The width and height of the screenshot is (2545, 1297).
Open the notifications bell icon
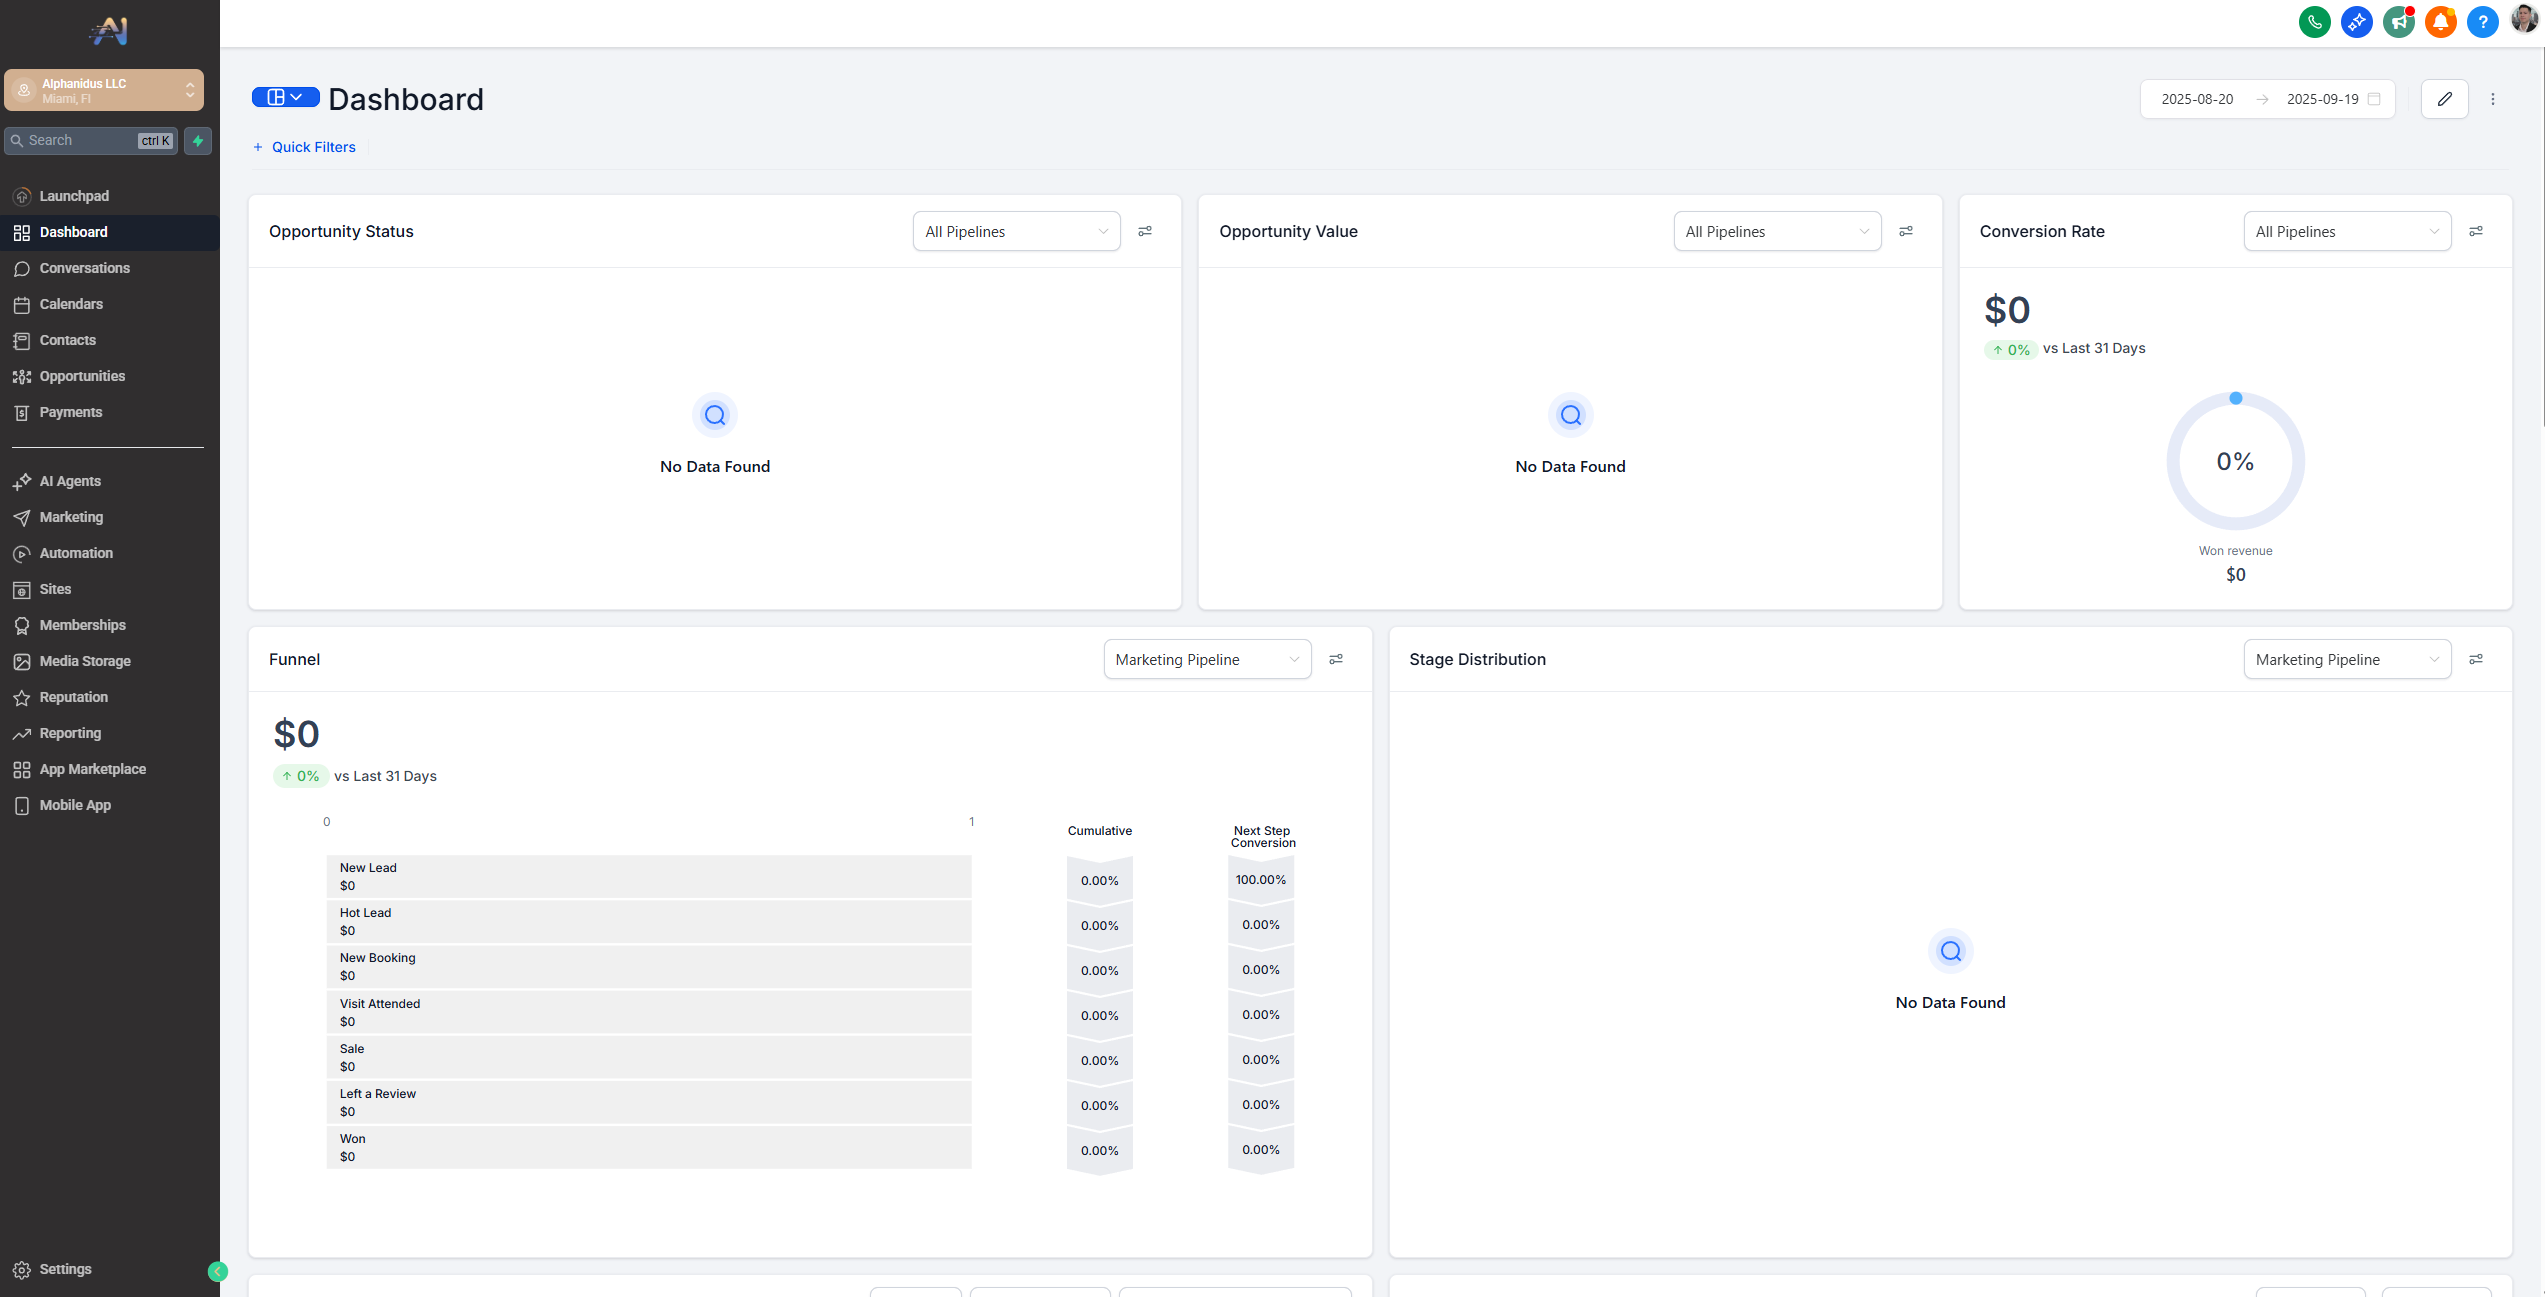point(2440,22)
